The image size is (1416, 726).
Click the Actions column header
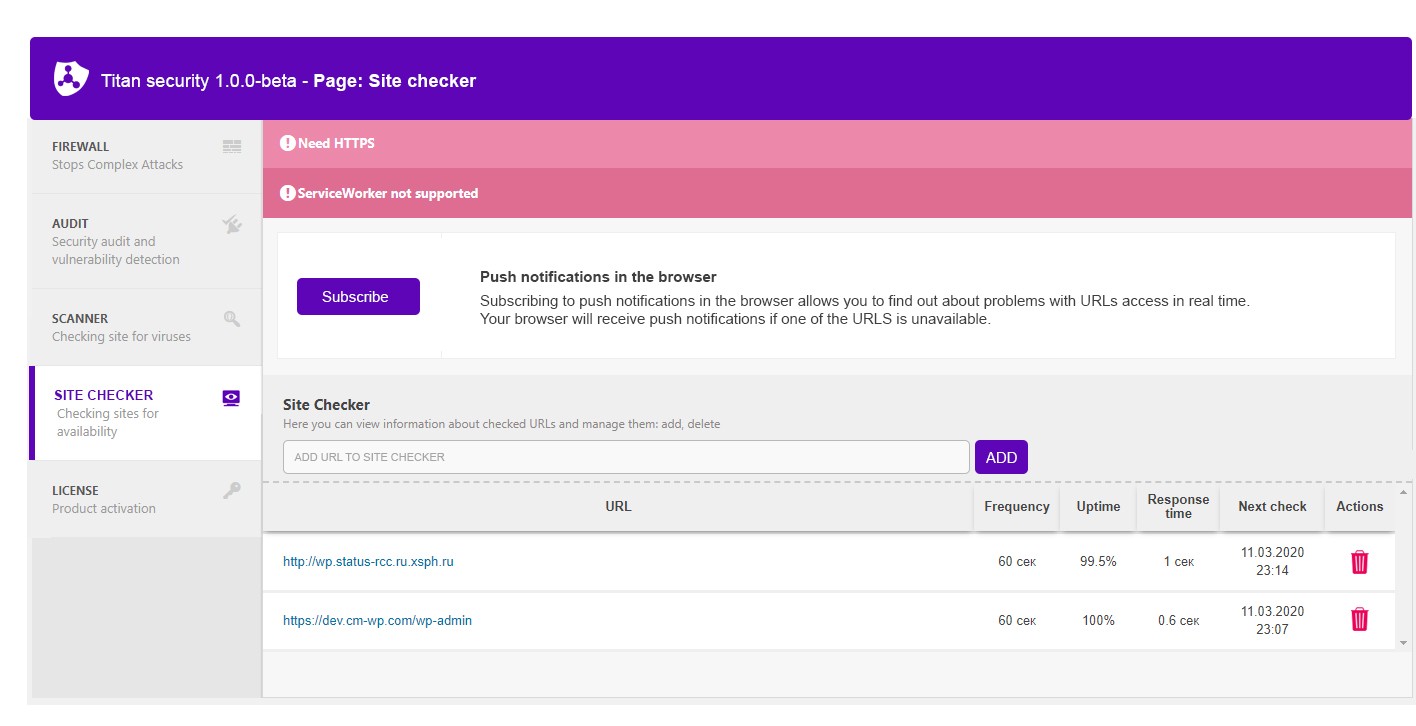(1360, 506)
